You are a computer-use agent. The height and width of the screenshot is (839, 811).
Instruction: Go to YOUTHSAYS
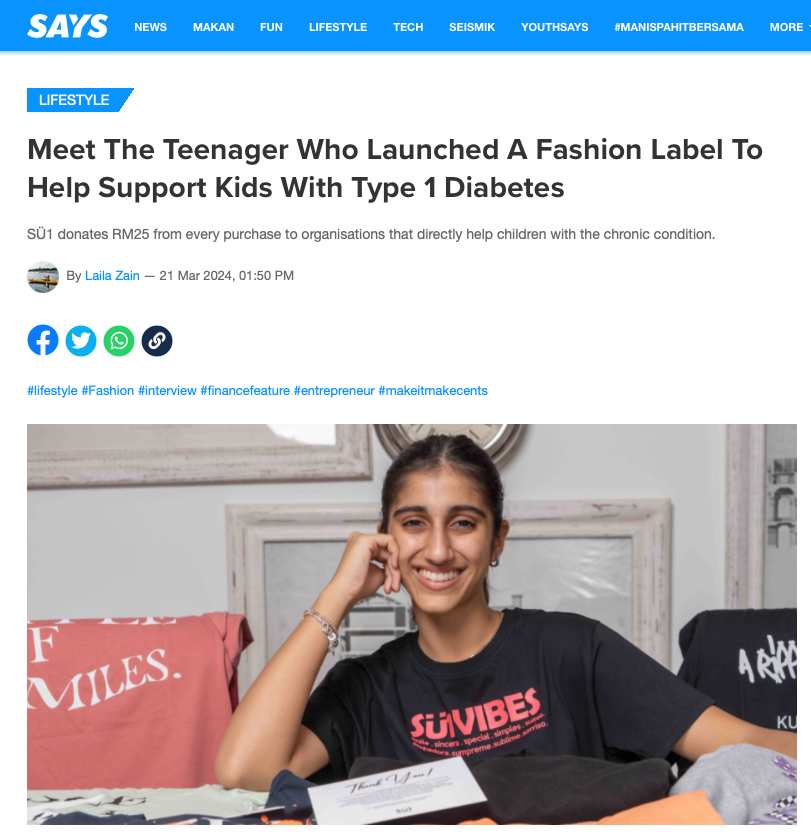tap(555, 27)
